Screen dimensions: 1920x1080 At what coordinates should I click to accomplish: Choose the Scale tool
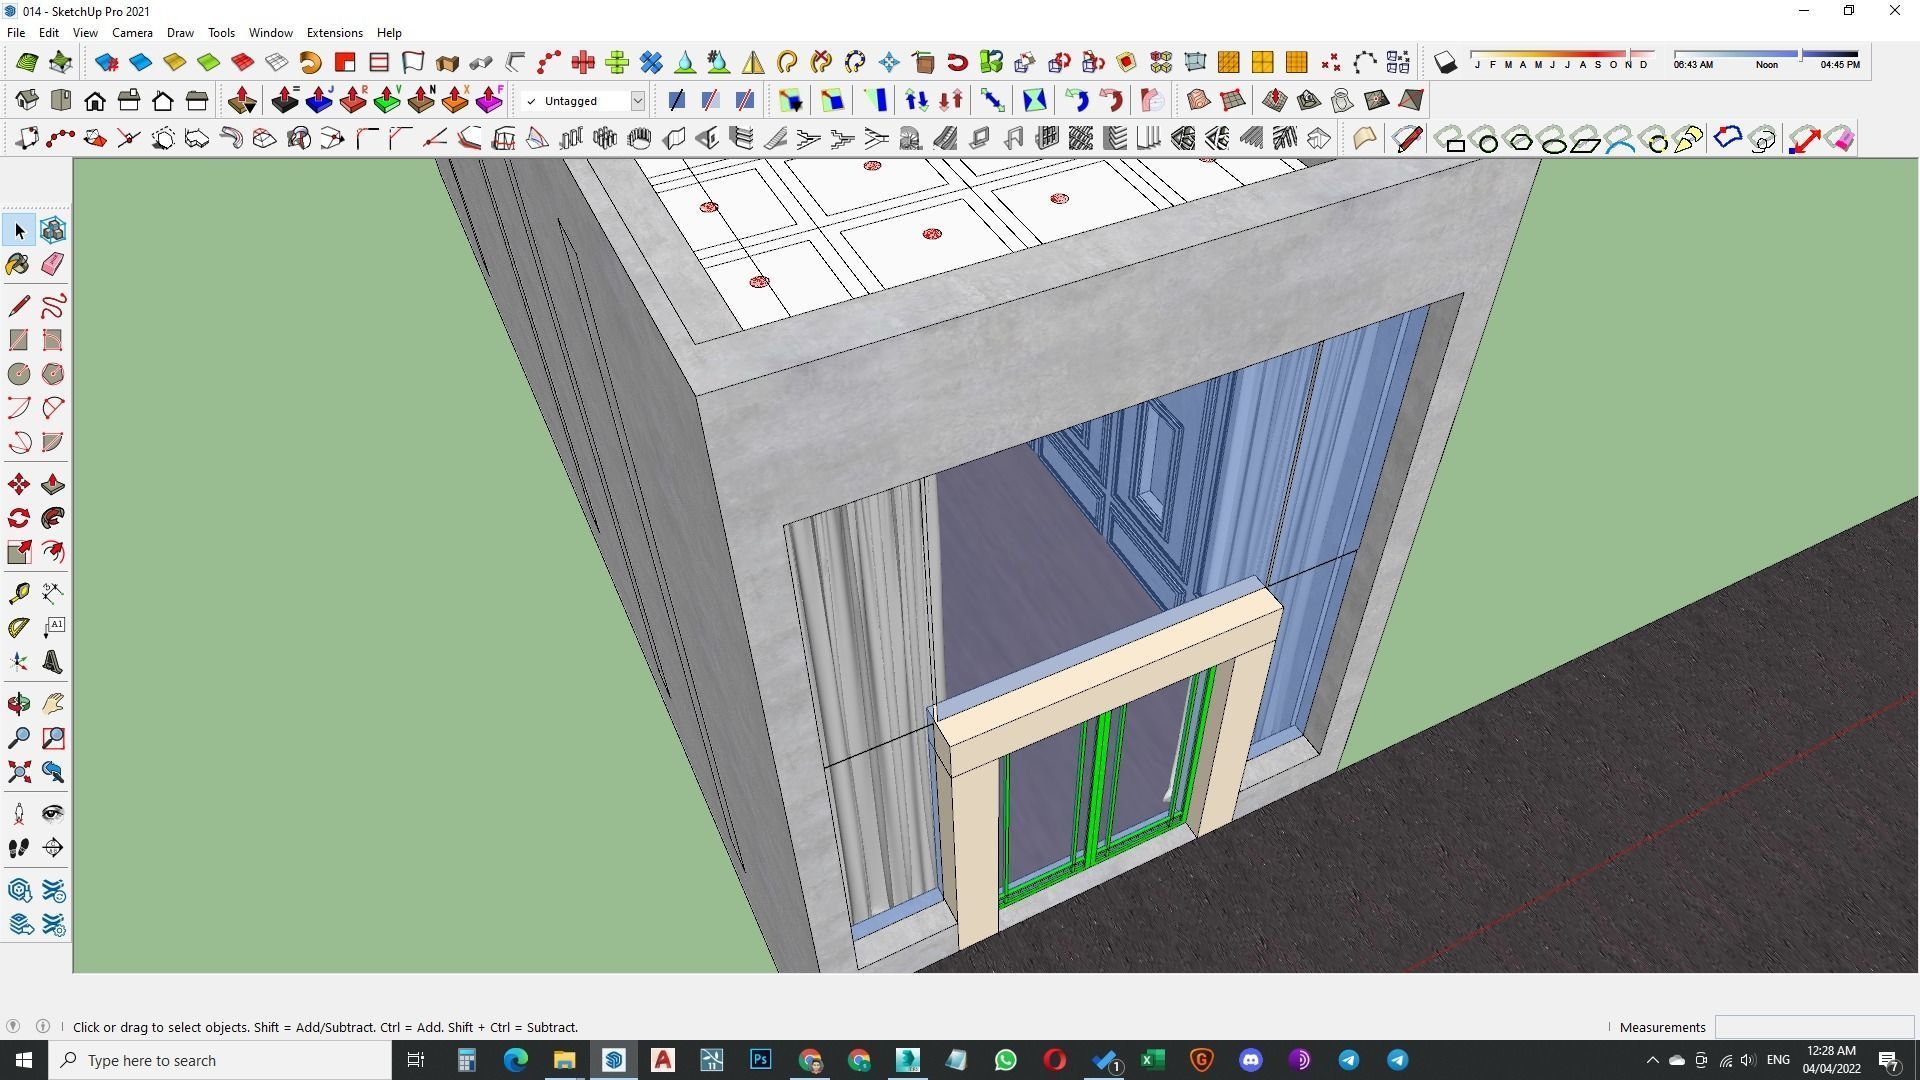point(19,552)
